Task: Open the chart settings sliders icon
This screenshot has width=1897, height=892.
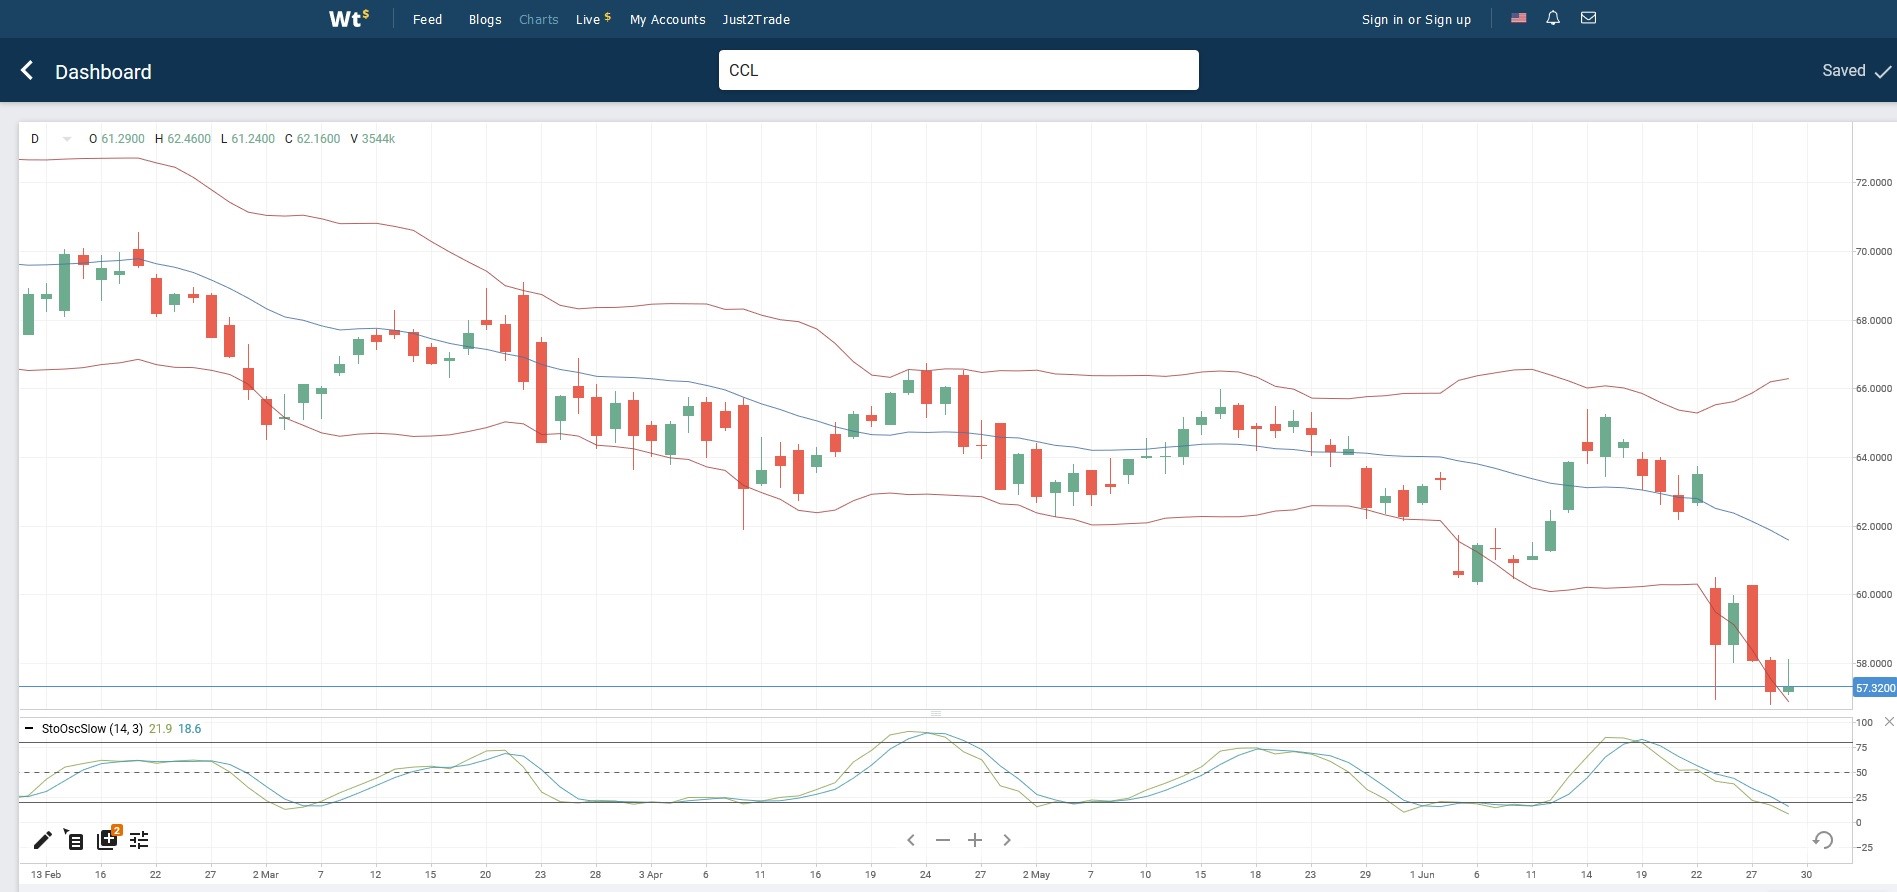Action: 139,840
